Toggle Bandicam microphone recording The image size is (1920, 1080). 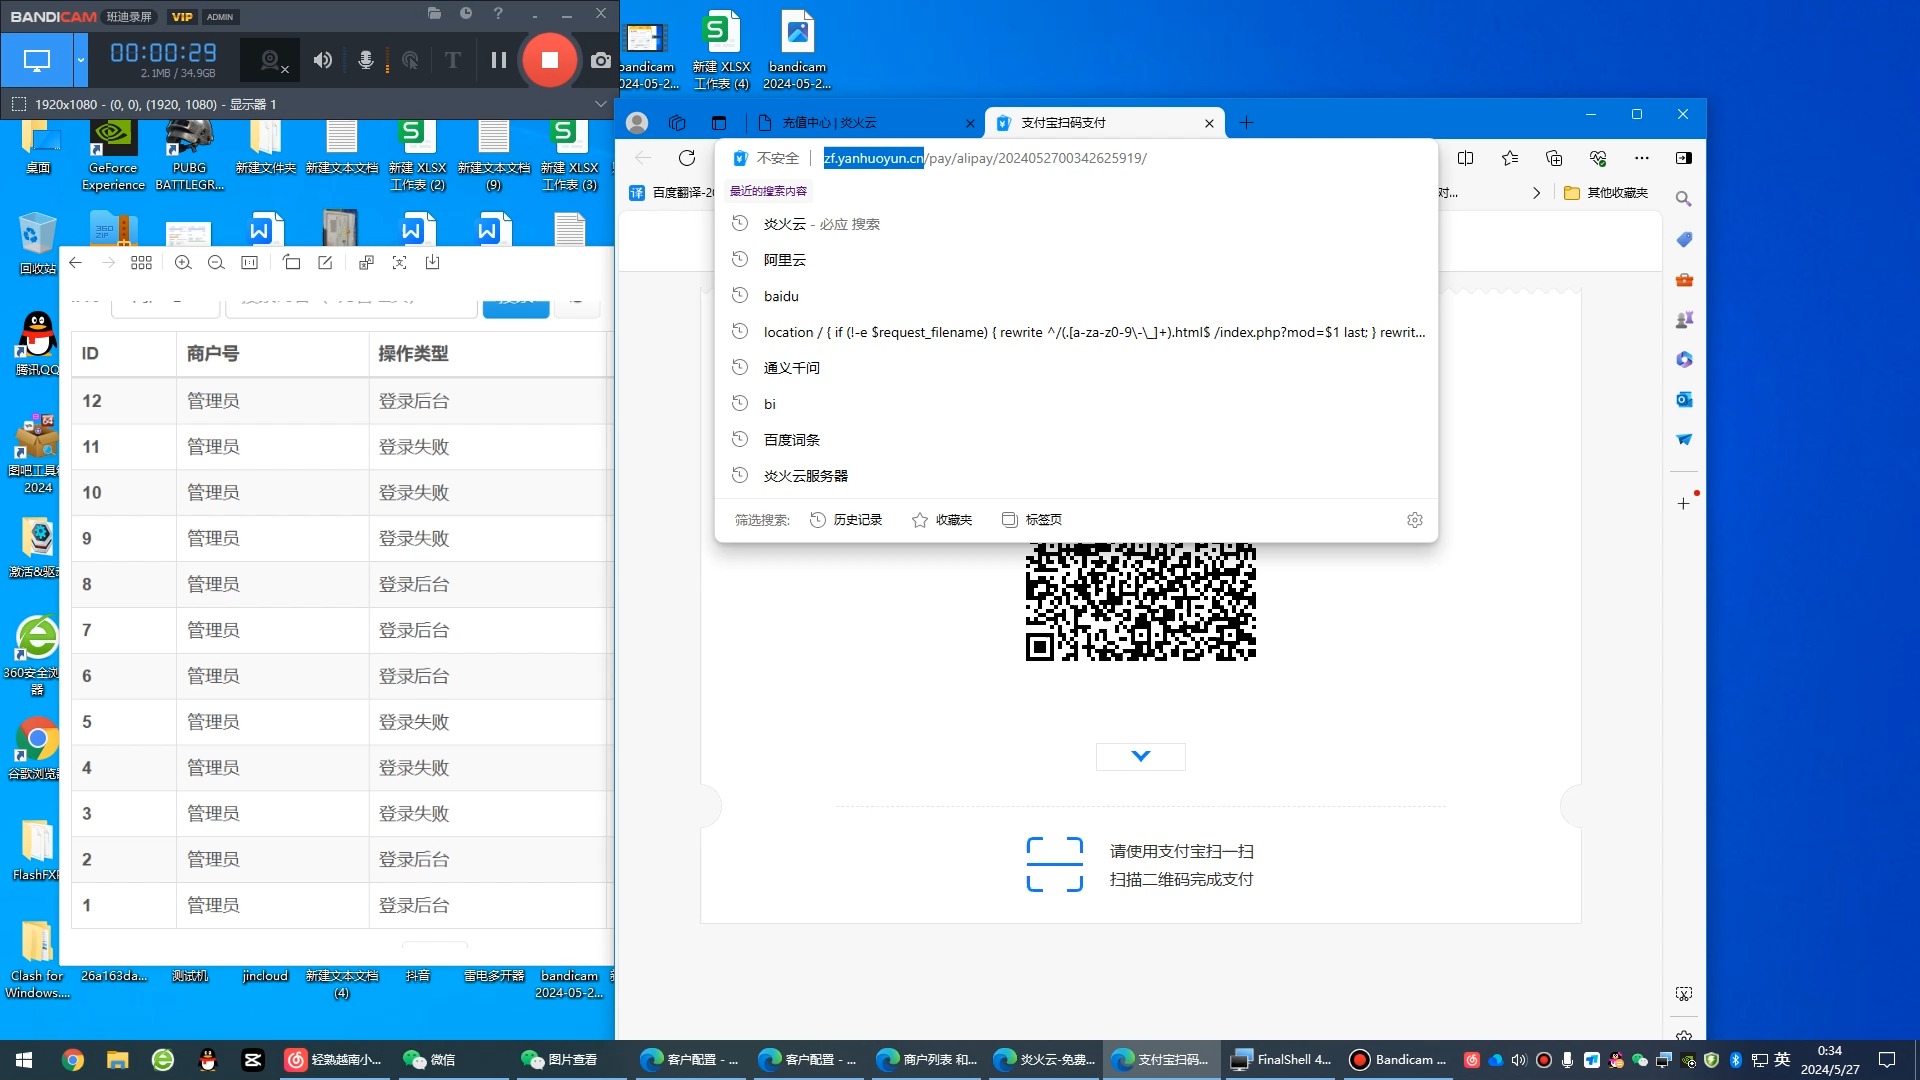click(x=366, y=60)
